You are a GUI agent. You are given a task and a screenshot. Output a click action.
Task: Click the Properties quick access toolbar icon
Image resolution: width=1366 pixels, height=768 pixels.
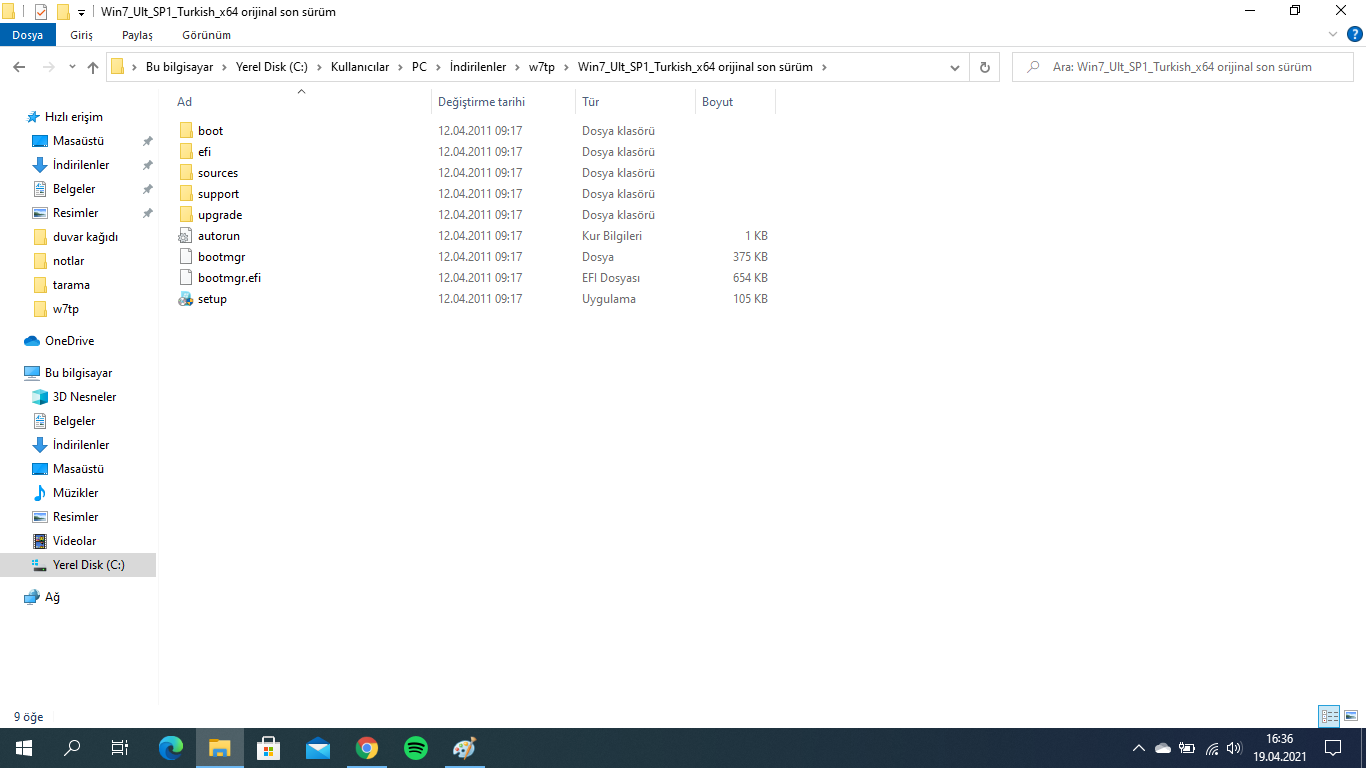pos(41,12)
